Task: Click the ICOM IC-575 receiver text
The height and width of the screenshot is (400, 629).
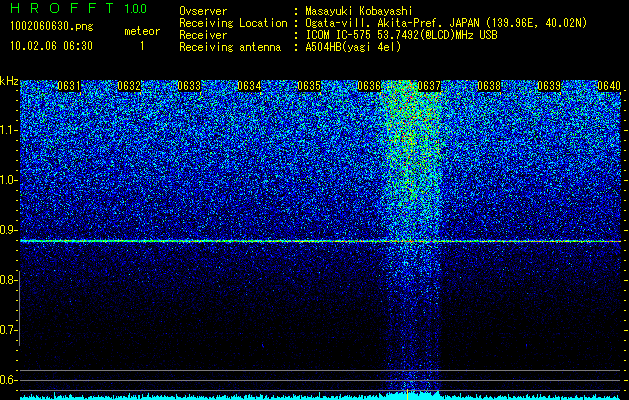Action: click(401, 35)
